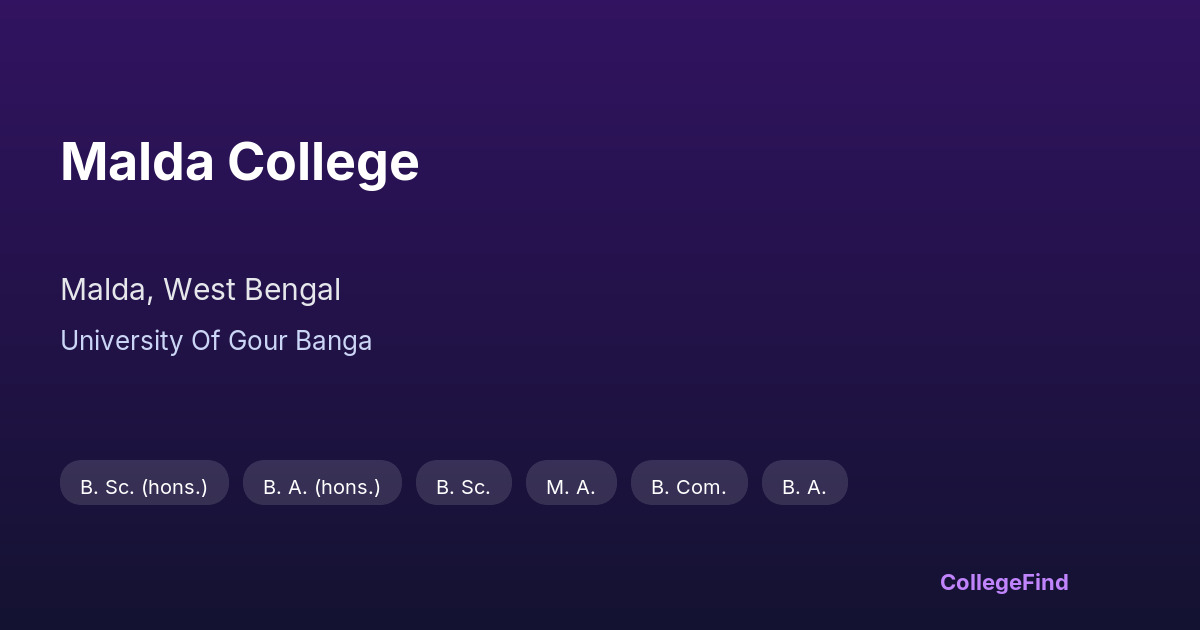Open the CollegeFind brand link
The width and height of the screenshot is (1200, 630).
pos(1004,582)
